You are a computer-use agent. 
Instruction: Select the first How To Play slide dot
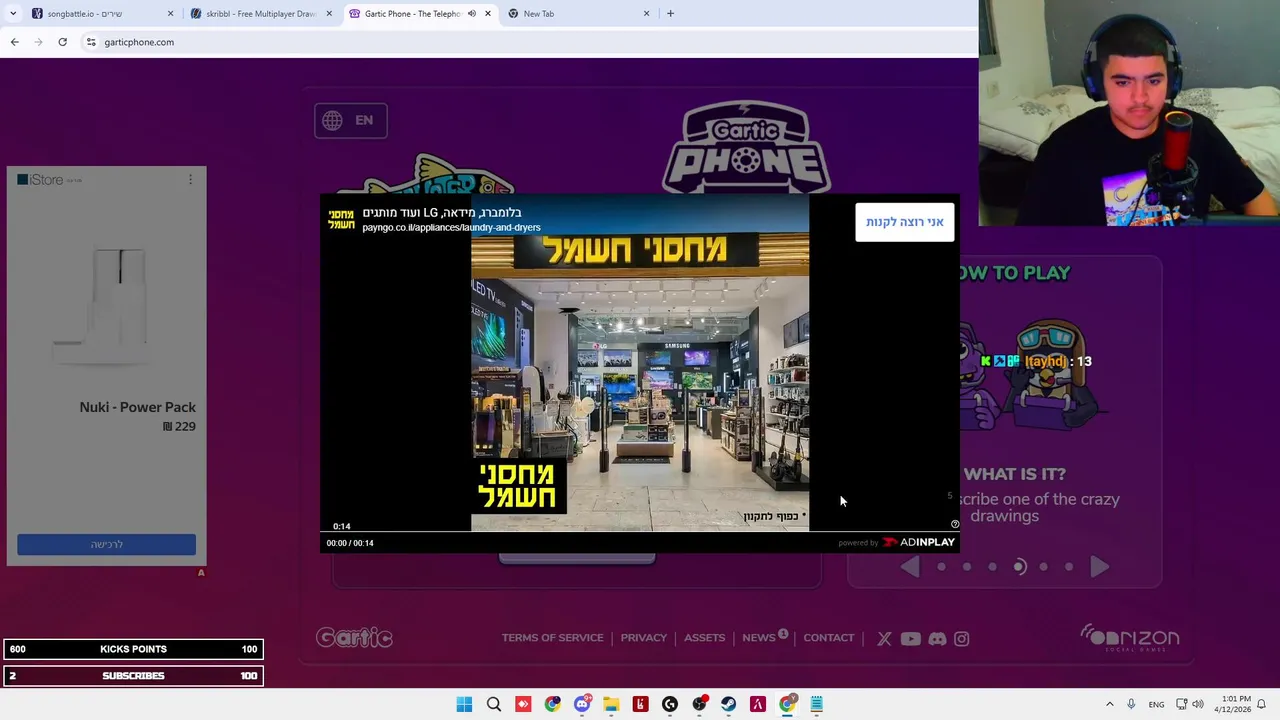coord(941,567)
